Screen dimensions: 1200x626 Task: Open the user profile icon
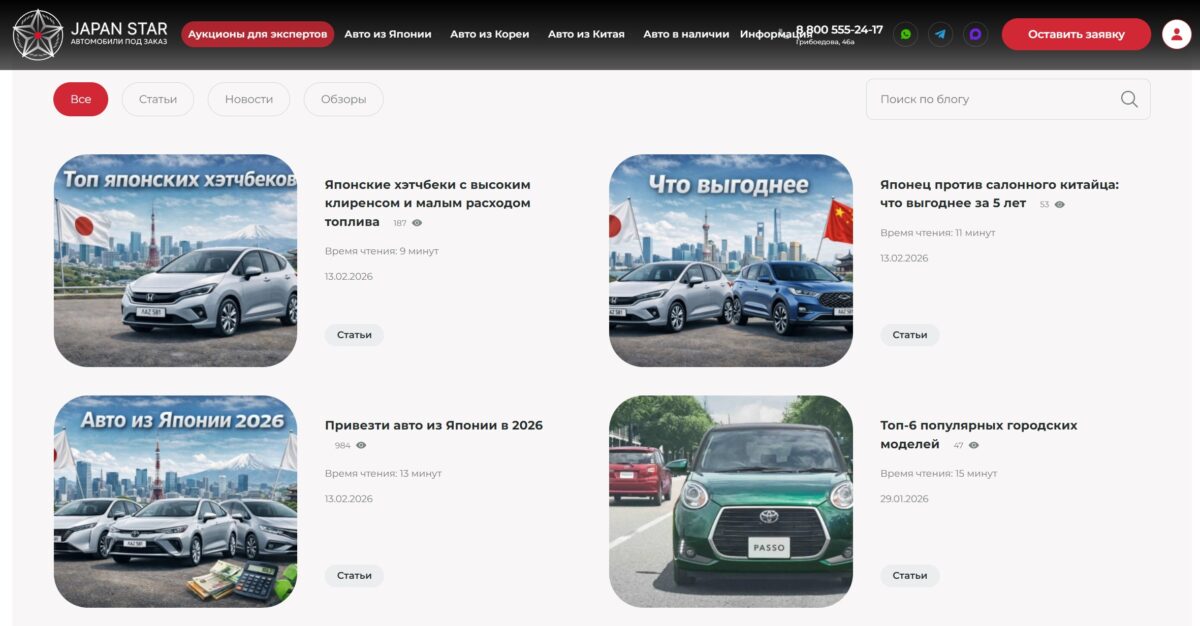1176,34
